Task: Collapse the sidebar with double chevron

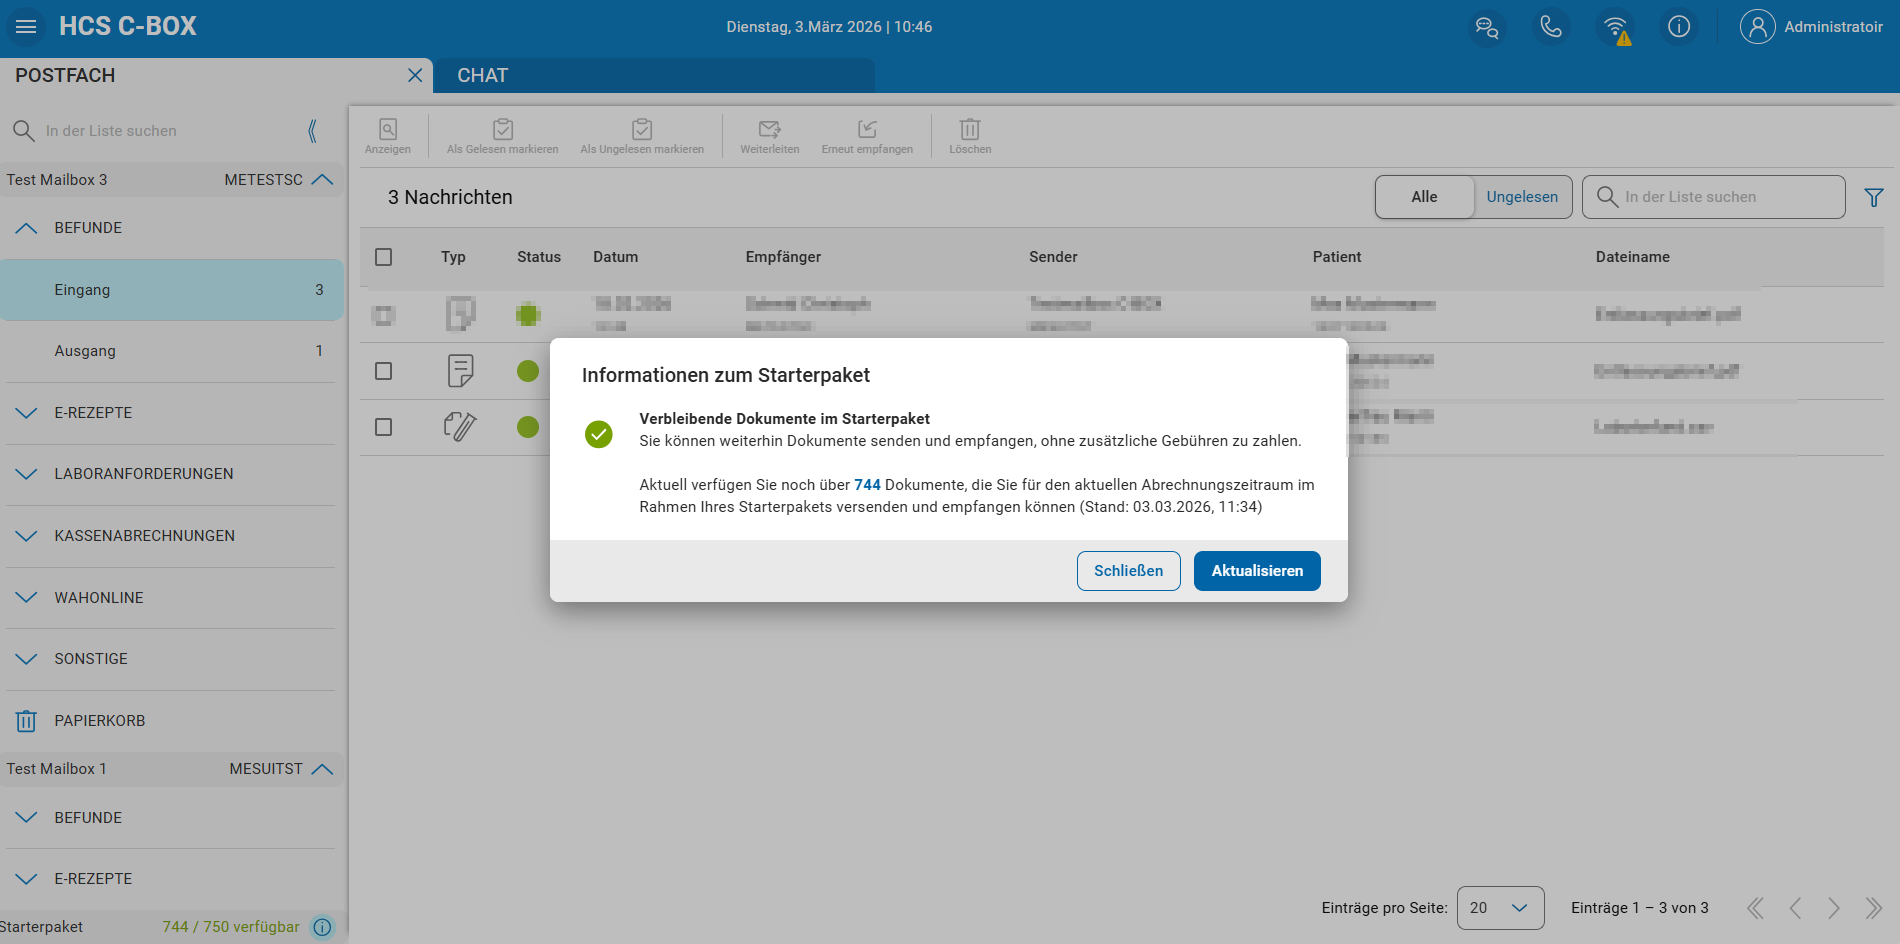Action: [312, 131]
